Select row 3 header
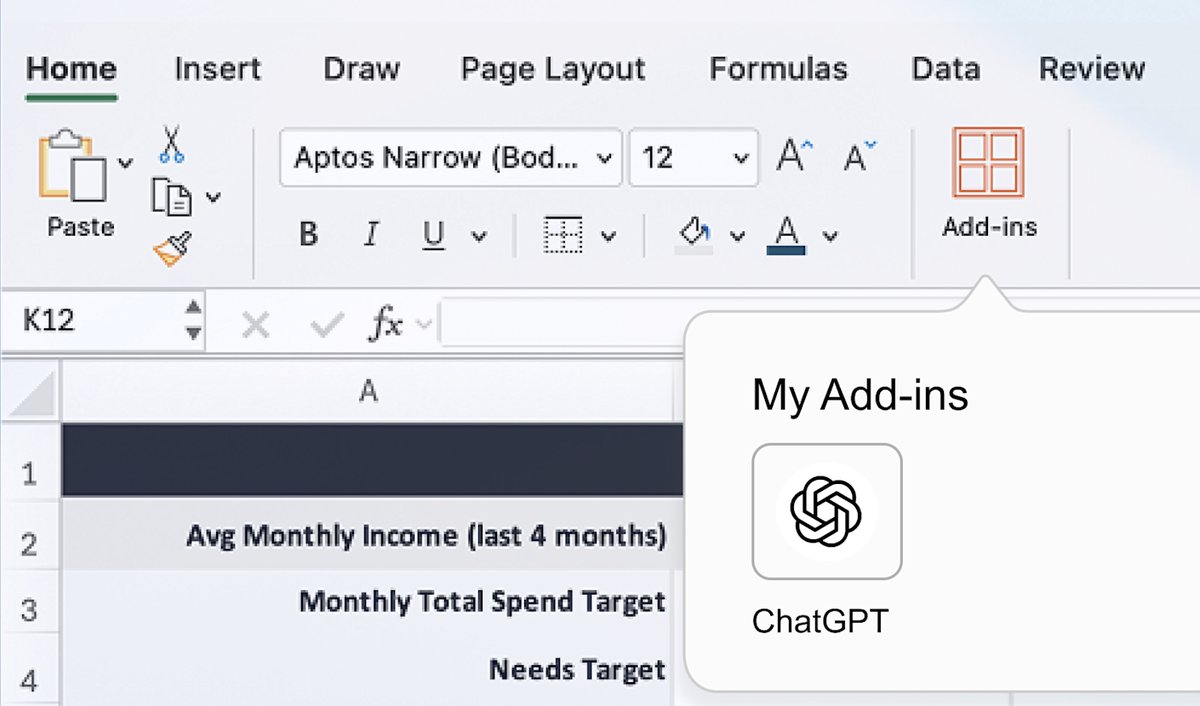 coord(30,603)
